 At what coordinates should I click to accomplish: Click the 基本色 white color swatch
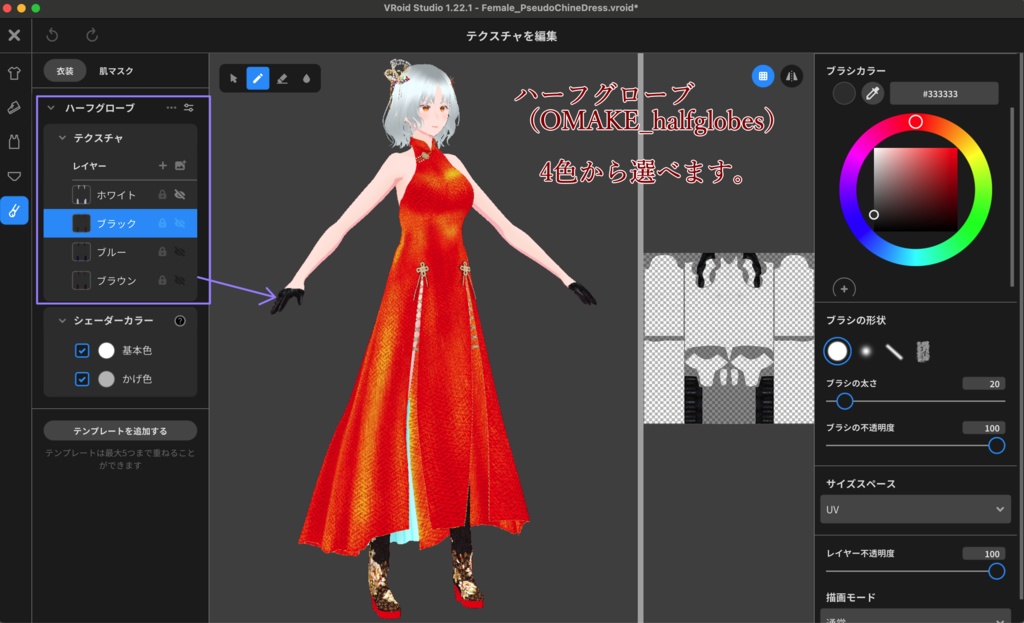[x=106, y=351]
